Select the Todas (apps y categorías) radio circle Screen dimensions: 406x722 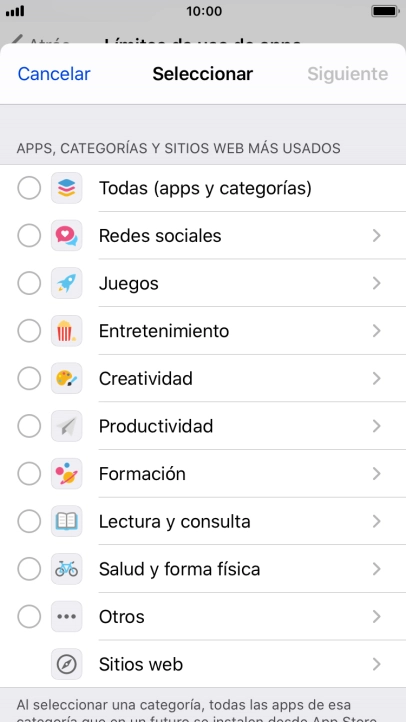(x=29, y=188)
